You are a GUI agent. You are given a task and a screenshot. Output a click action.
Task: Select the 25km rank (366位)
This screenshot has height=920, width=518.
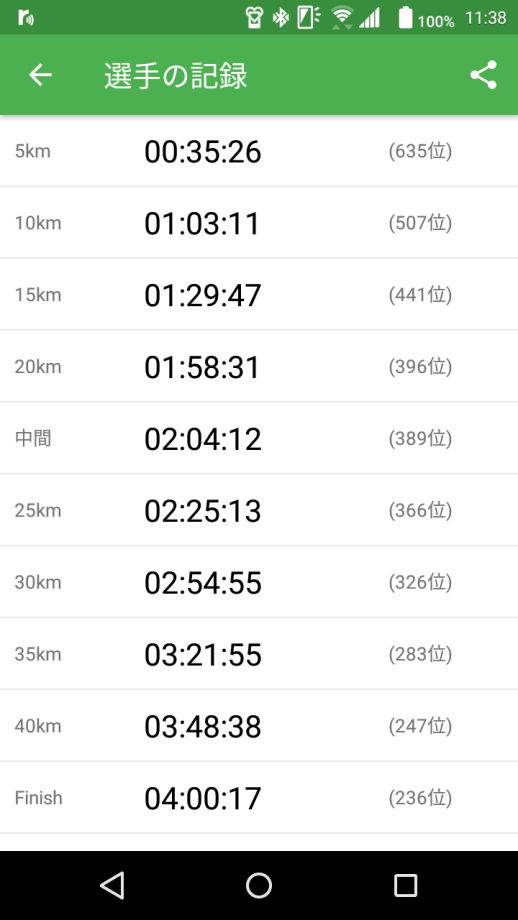pyautogui.click(x=420, y=510)
